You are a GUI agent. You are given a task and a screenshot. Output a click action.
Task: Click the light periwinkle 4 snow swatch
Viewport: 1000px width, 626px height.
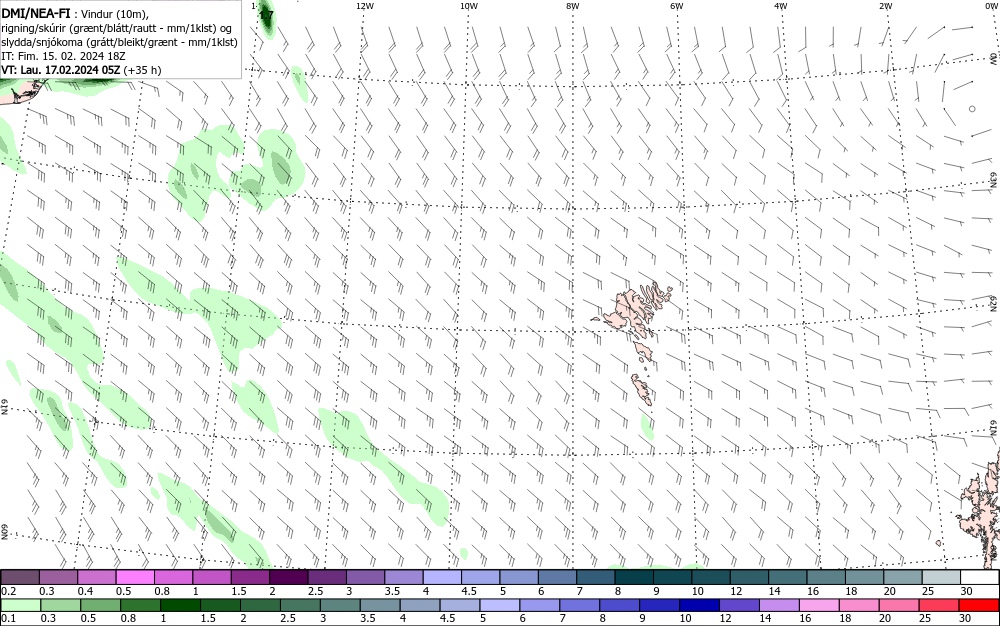(443, 578)
